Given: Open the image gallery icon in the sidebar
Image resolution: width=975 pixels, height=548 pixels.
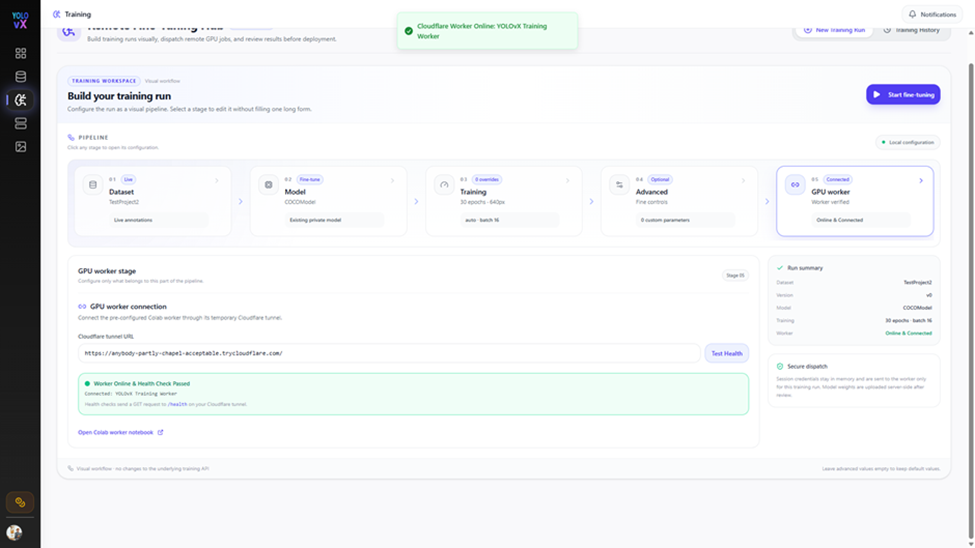Looking at the screenshot, I should [x=21, y=147].
